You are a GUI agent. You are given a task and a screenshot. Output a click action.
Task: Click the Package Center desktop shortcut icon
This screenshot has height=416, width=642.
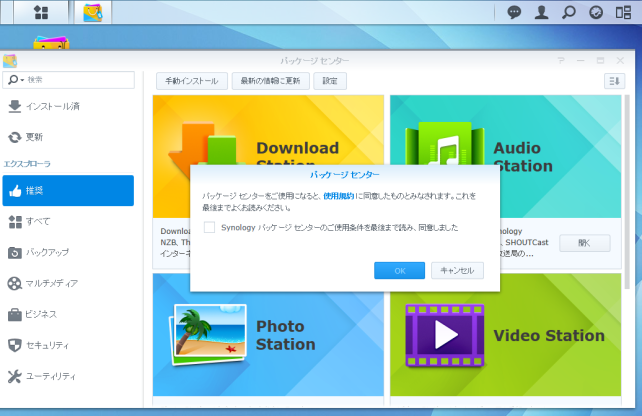point(51,43)
